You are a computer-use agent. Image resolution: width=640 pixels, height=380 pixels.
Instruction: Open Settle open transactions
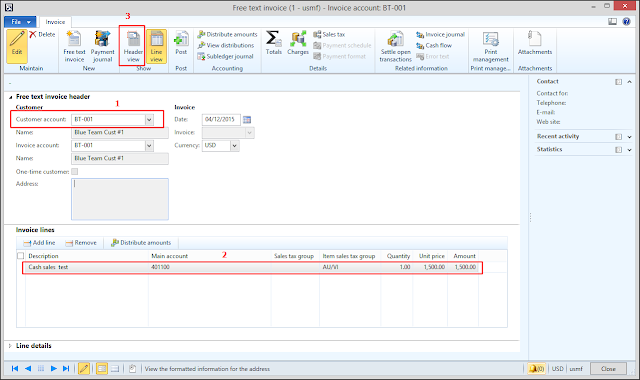point(396,46)
